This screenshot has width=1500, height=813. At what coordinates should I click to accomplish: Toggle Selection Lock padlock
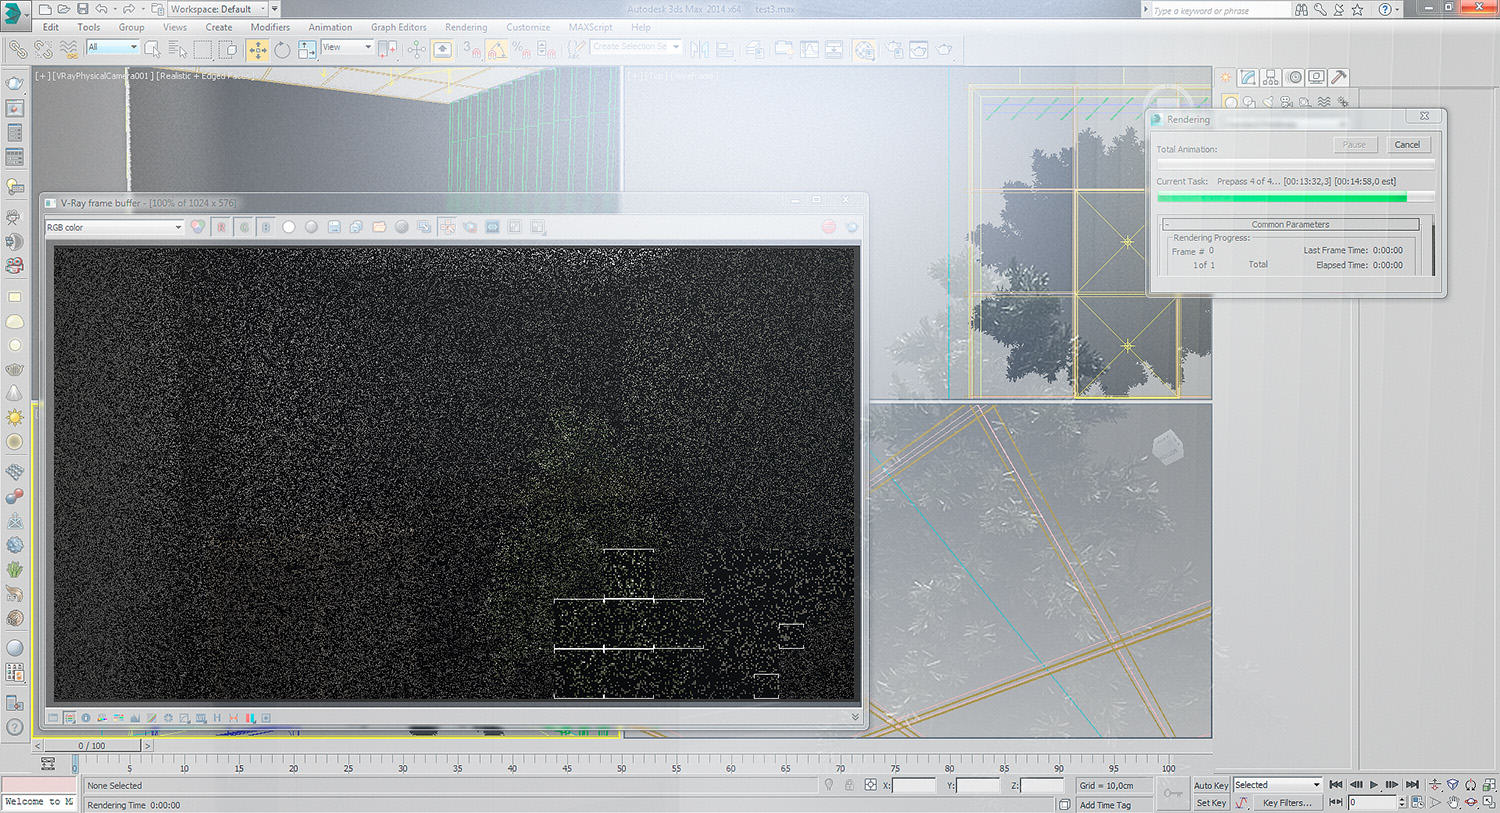point(849,785)
